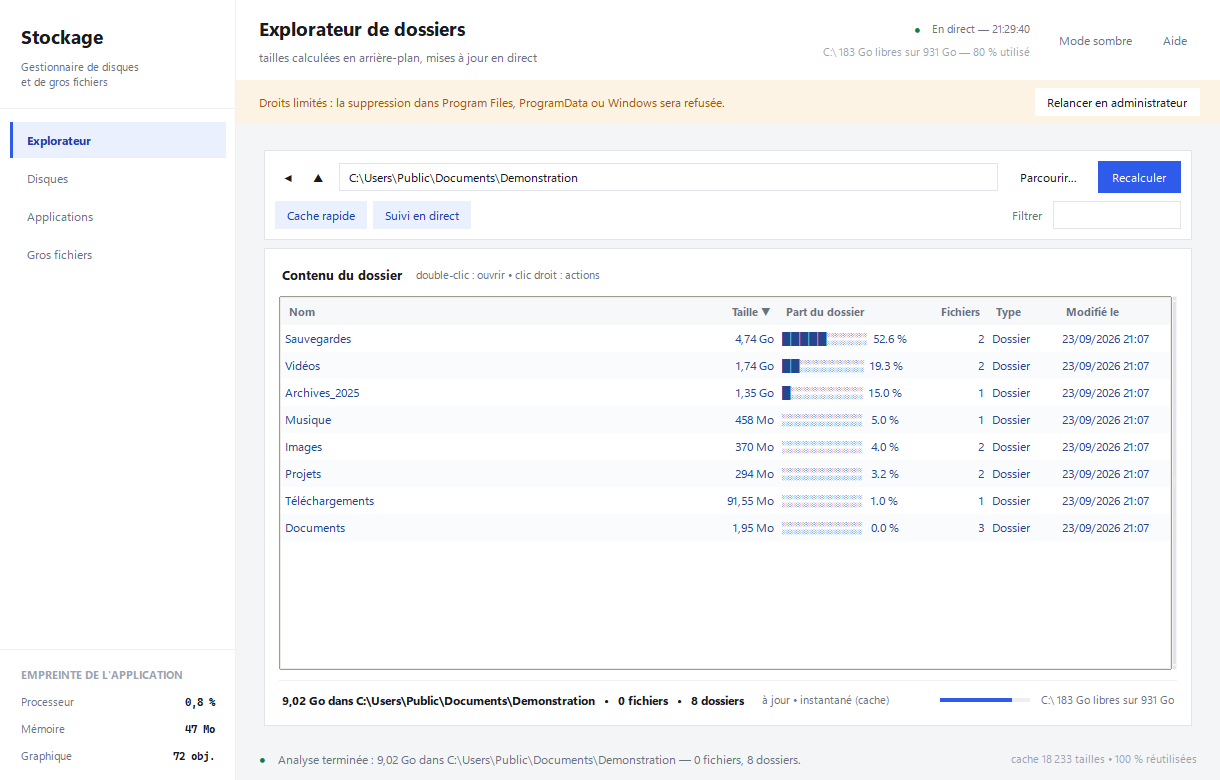This screenshot has height=780, width=1220.
Task: Click the 1,95 Mo size value
Action: [x=753, y=528]
